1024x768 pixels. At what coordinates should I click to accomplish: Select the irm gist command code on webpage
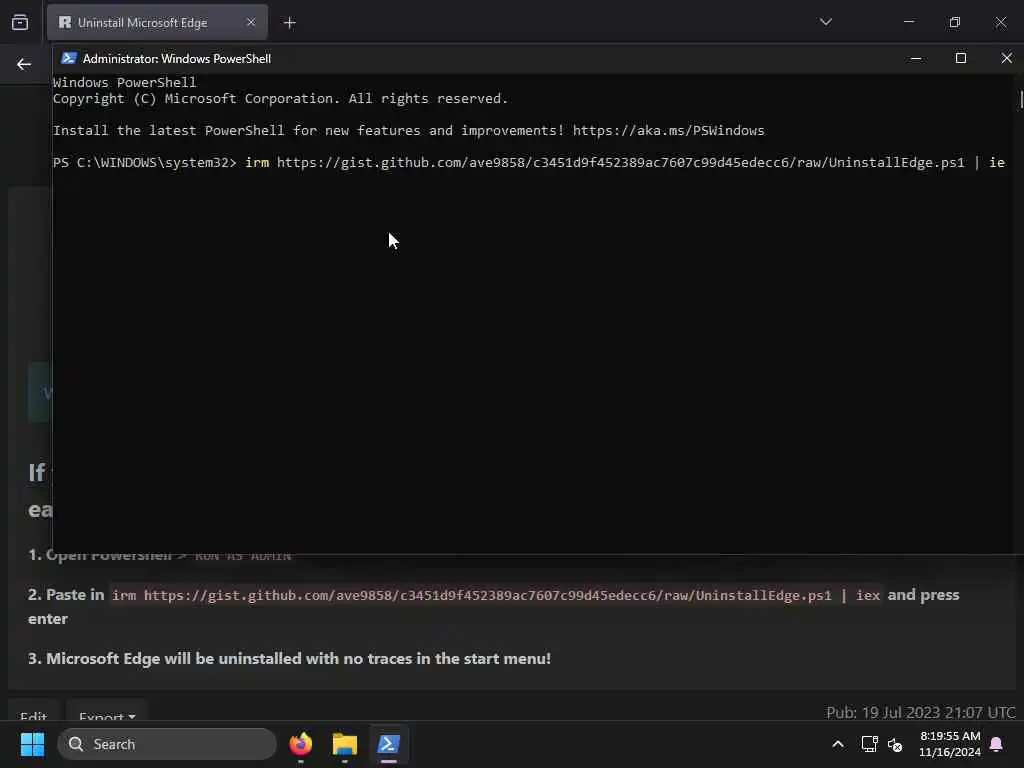496,595
